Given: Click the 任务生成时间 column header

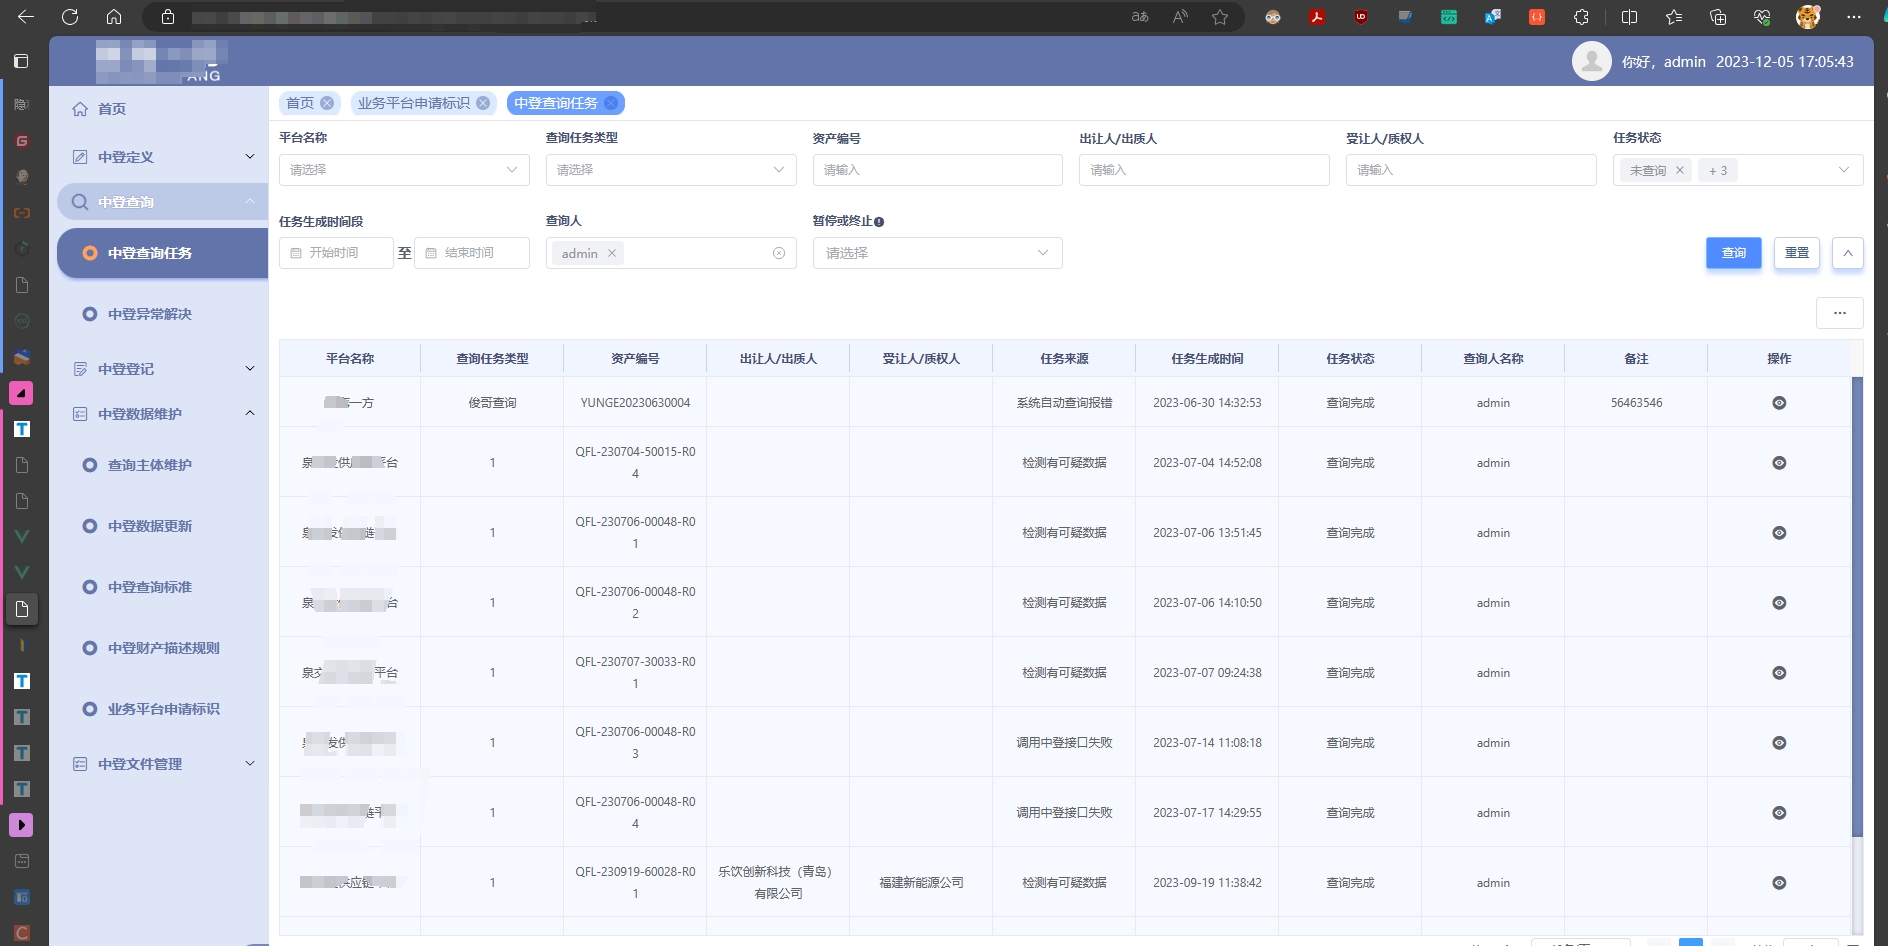Looking at the screenshot, I should (x=1207, y=359).
